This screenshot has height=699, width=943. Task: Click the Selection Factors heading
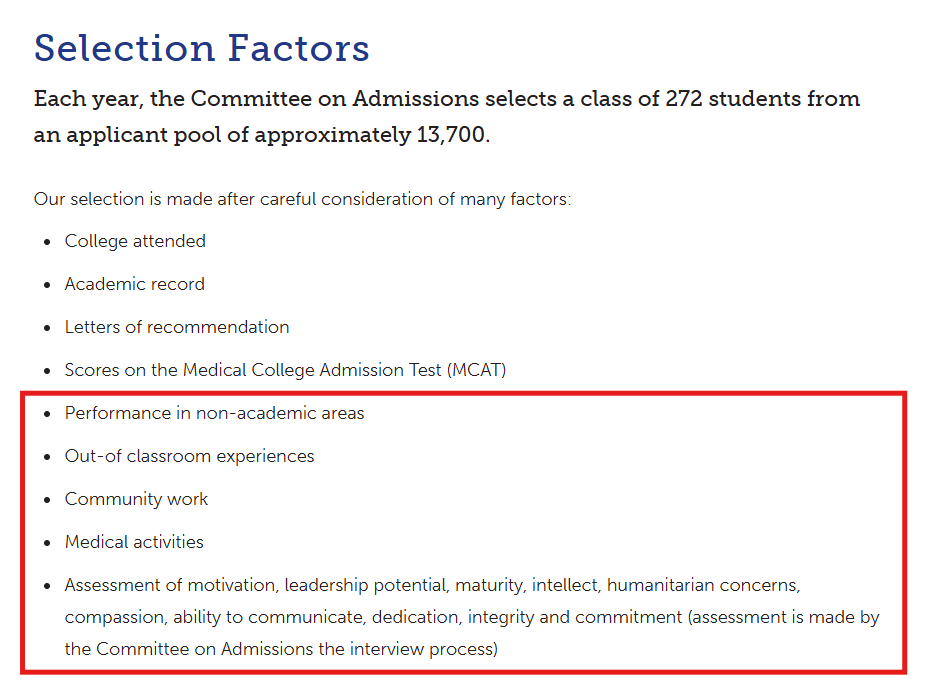pos(201,48)
